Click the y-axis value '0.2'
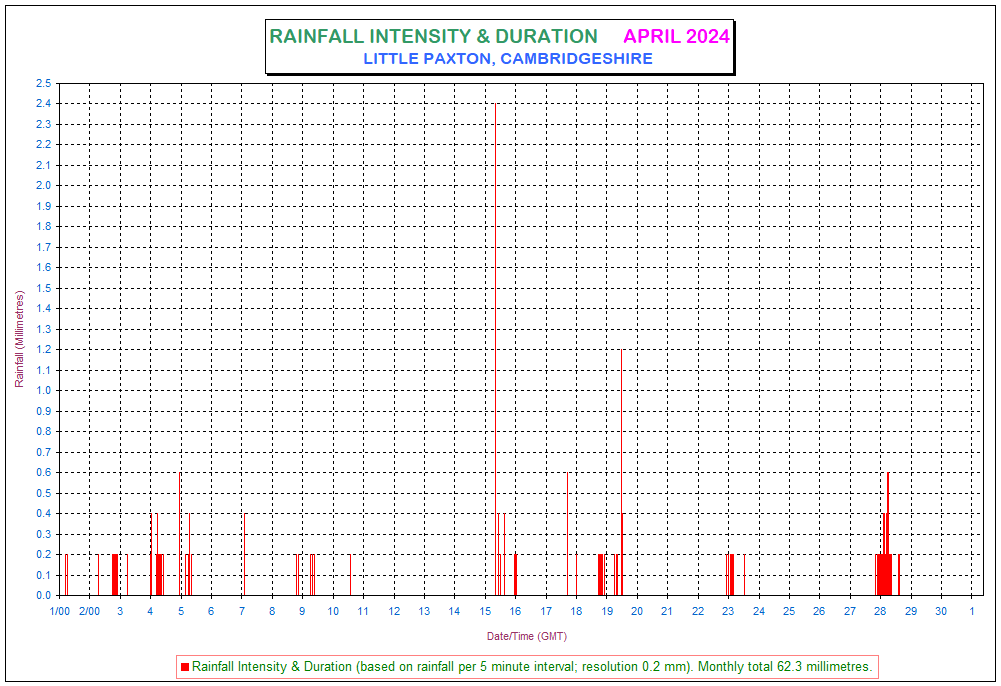1001x686 pixels. click(x=43, y=555)
